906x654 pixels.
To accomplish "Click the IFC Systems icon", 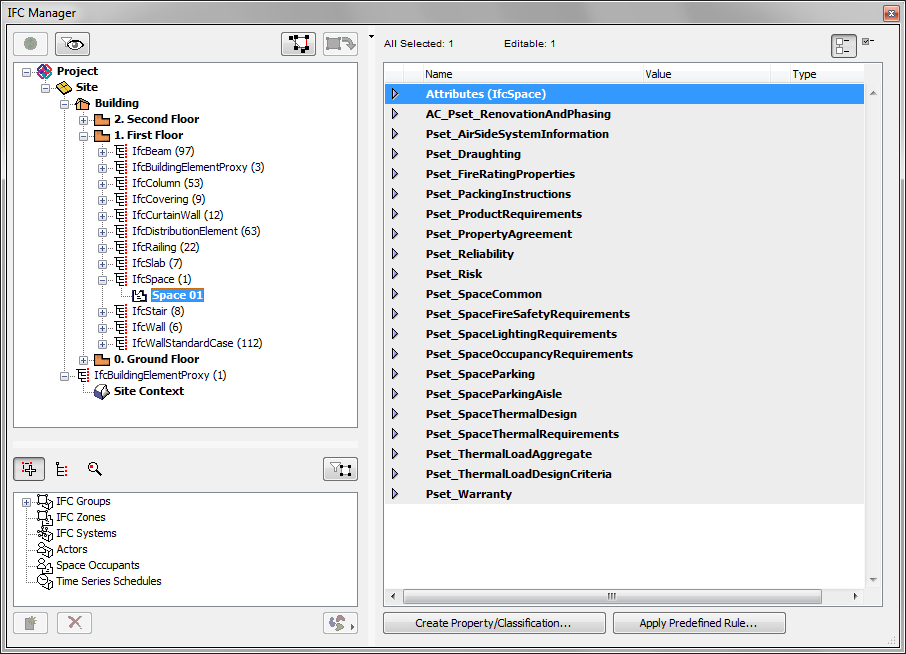I will pos(44,534).
